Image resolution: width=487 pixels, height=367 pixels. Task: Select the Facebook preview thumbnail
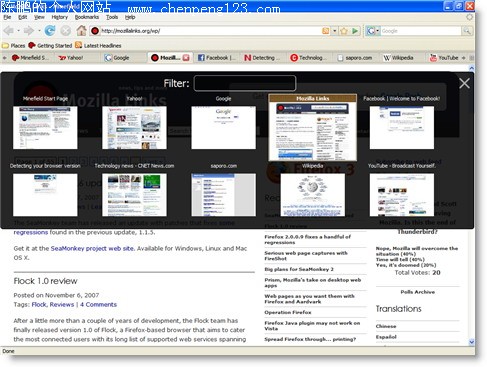(402, 127)
